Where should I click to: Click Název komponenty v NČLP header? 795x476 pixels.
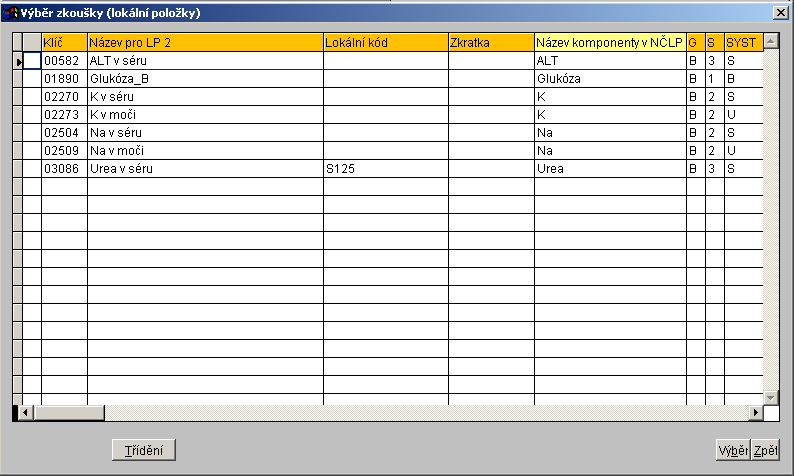[610, 42]
